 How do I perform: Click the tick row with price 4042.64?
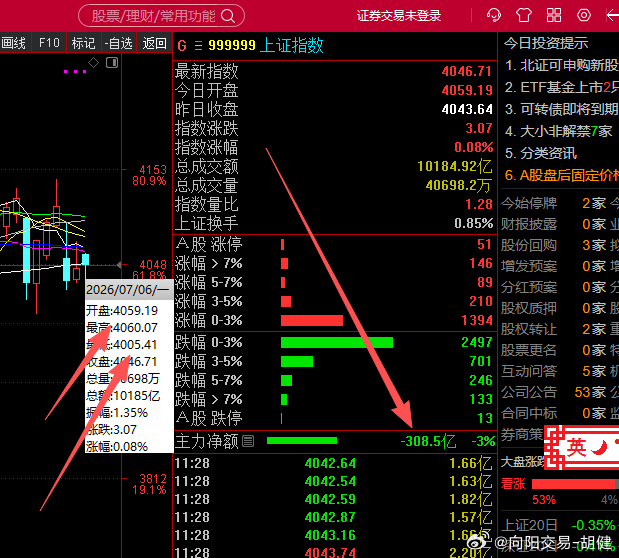334,463
